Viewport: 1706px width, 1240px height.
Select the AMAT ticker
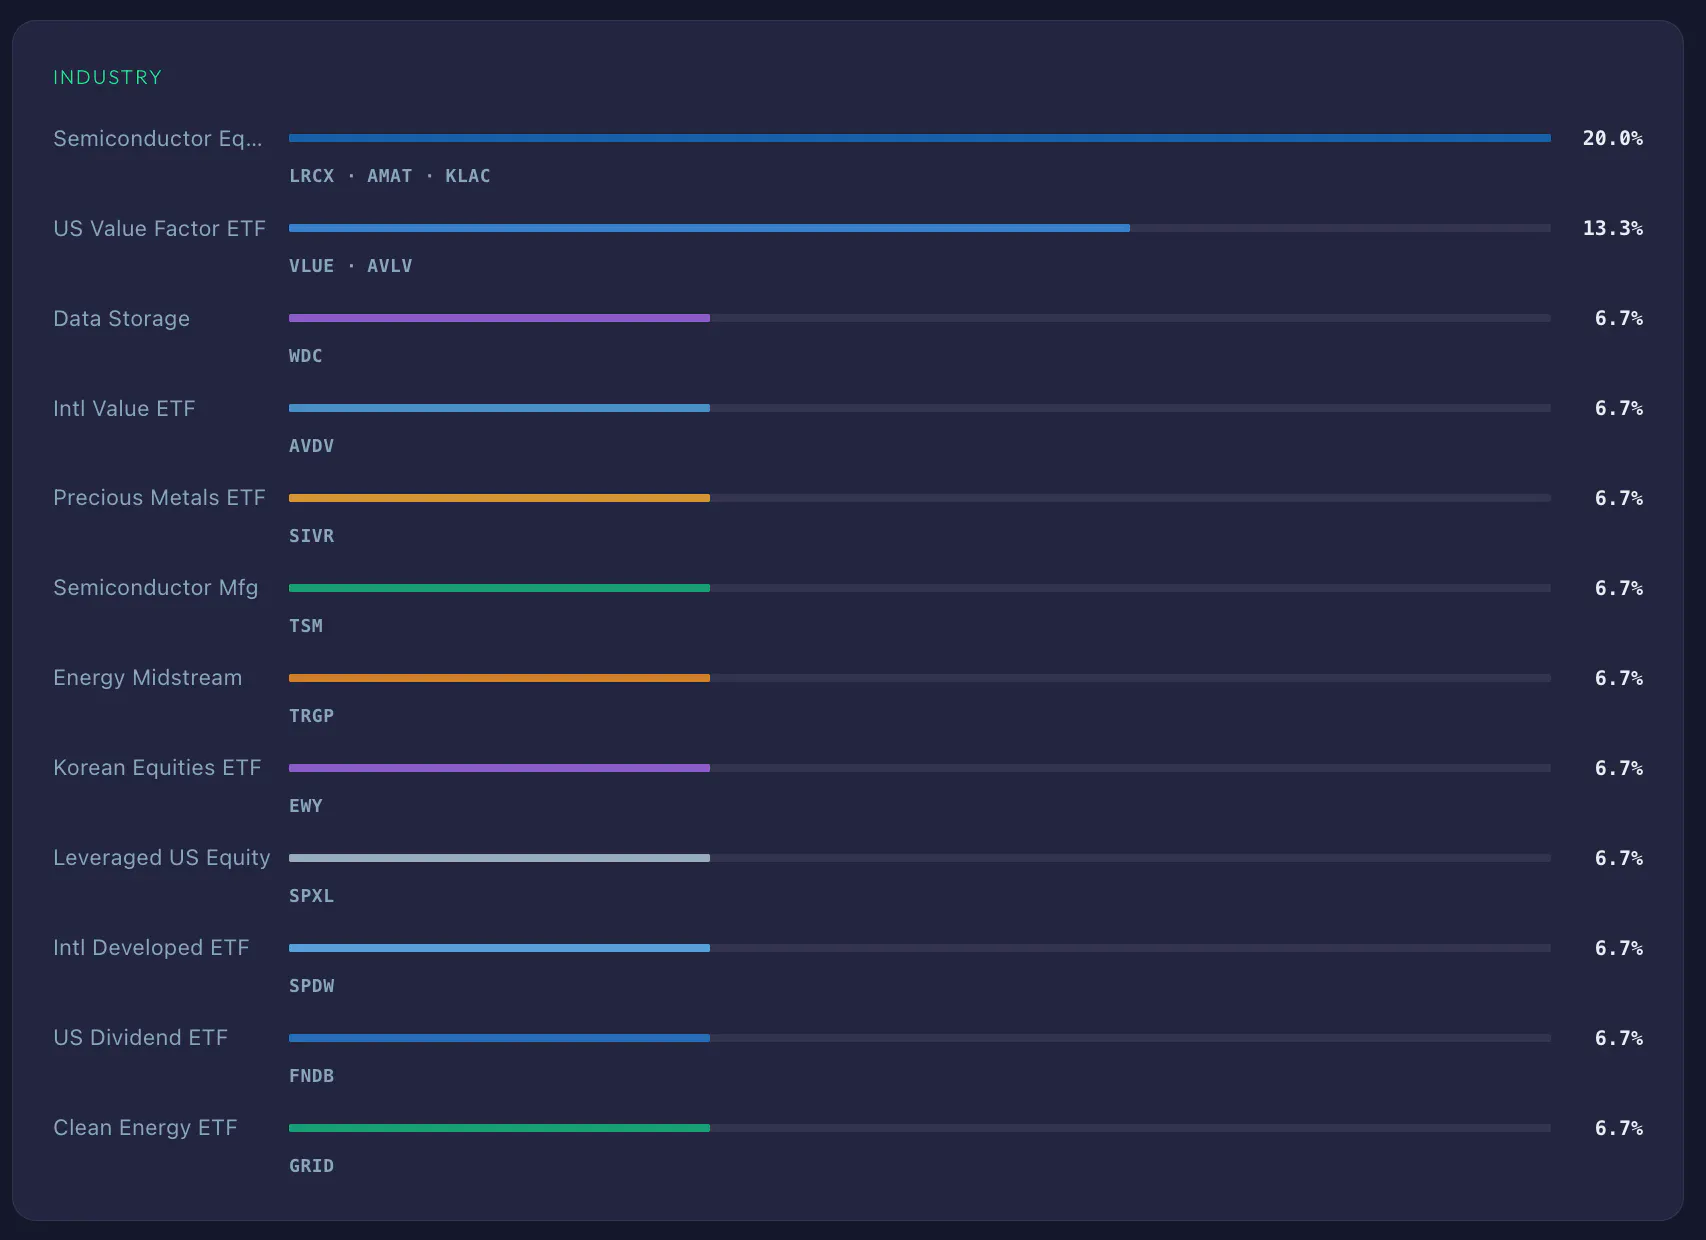coord(390,176)
